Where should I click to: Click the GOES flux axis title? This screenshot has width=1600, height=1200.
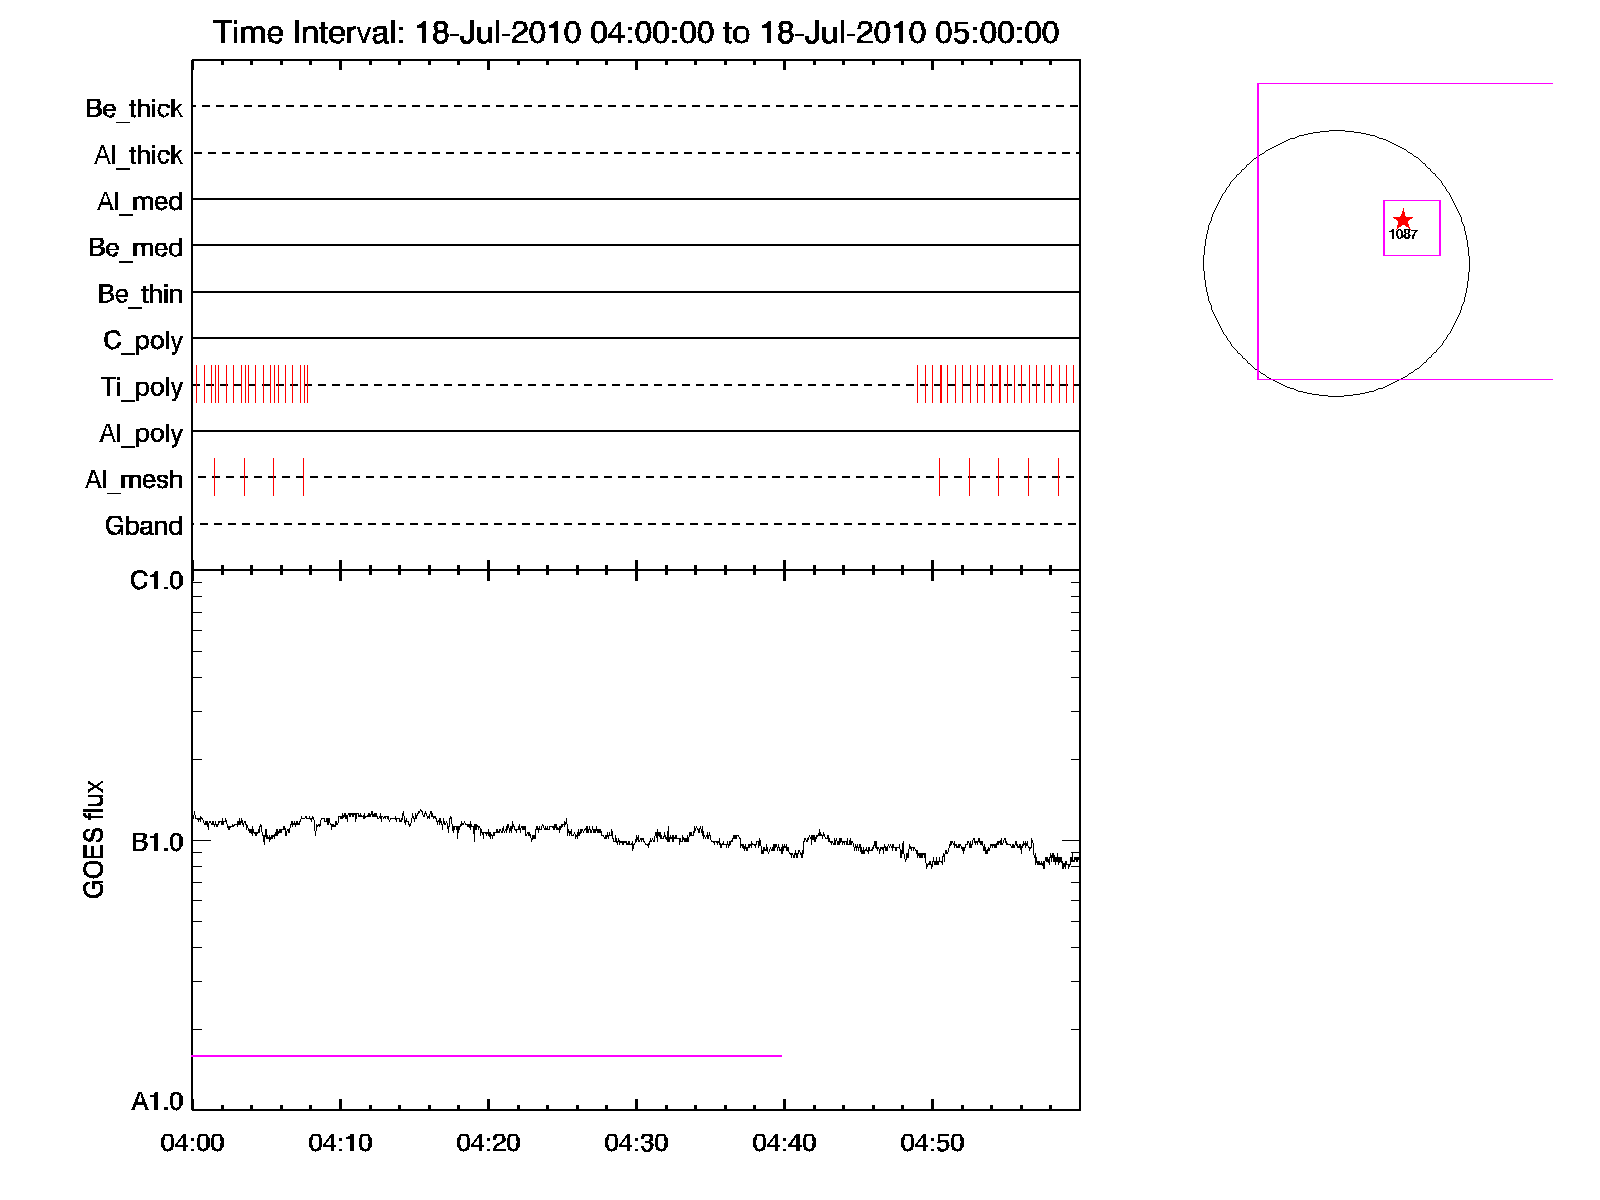click(x=94, y=839)
